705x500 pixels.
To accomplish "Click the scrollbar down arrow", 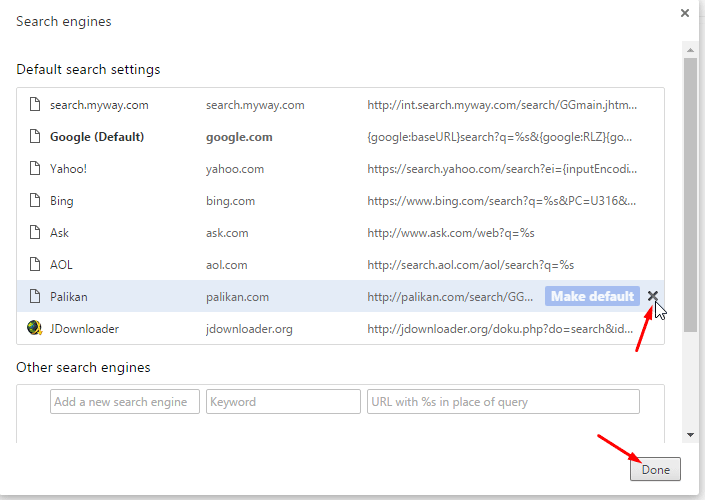I will coord(690,435).
